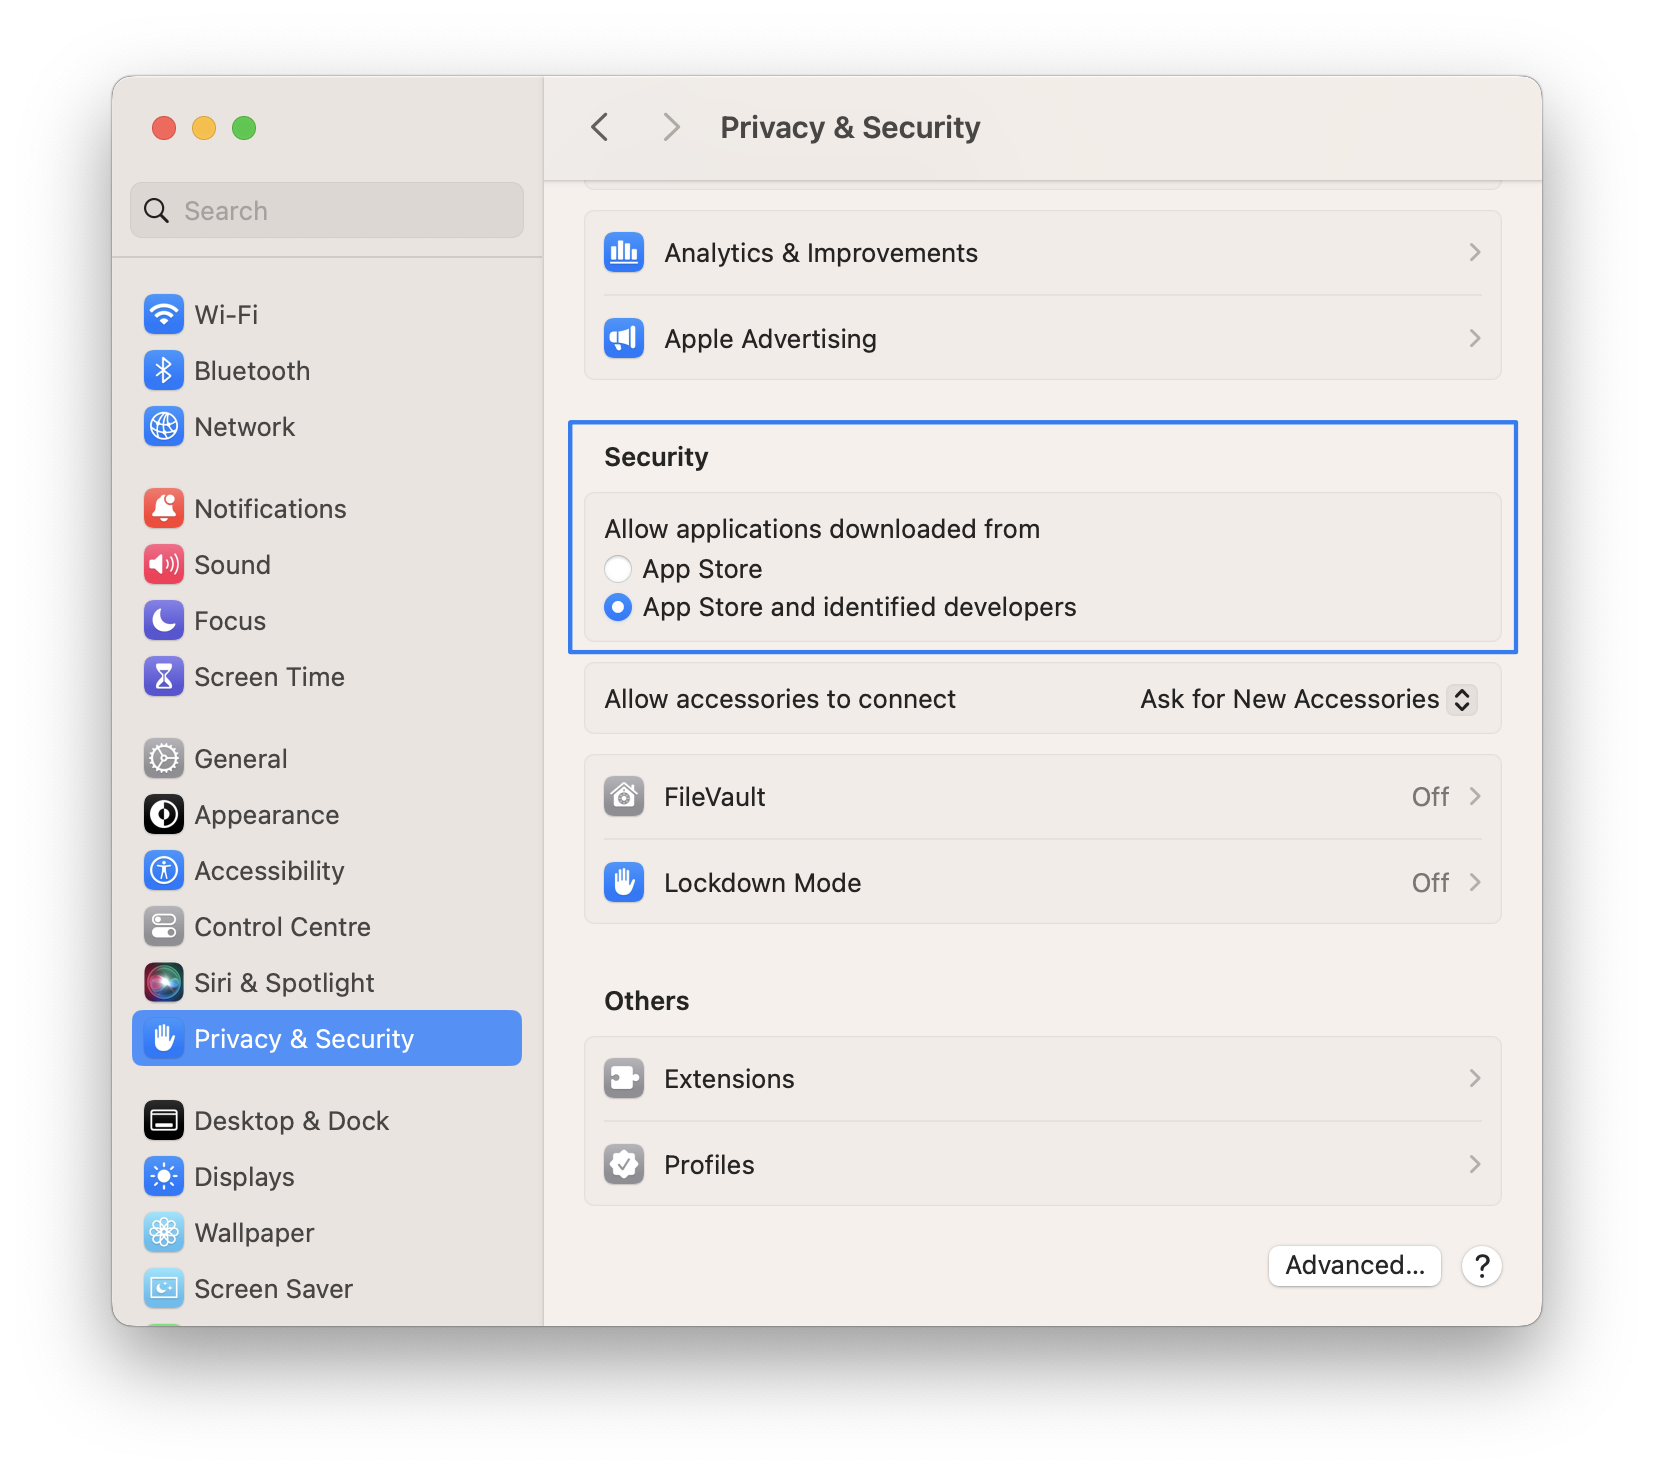Open Lockdown Mode via its chevron
This screenshot has height=1474, width=1654.
[x=1475, y=882]
